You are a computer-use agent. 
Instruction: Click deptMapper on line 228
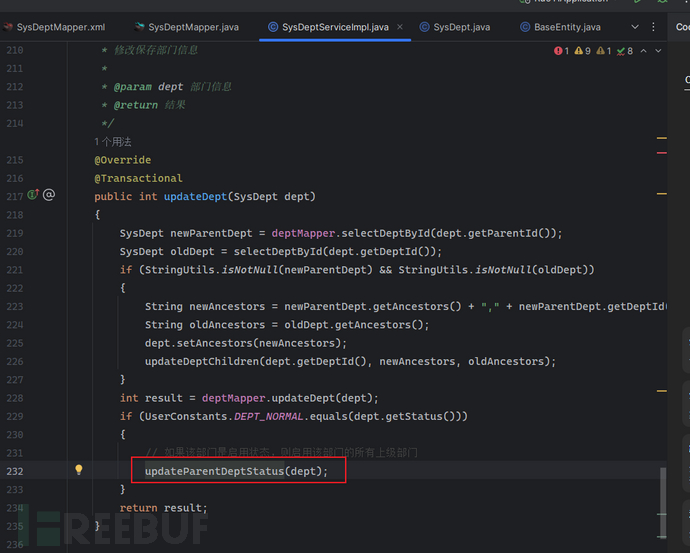click(234, 398)
